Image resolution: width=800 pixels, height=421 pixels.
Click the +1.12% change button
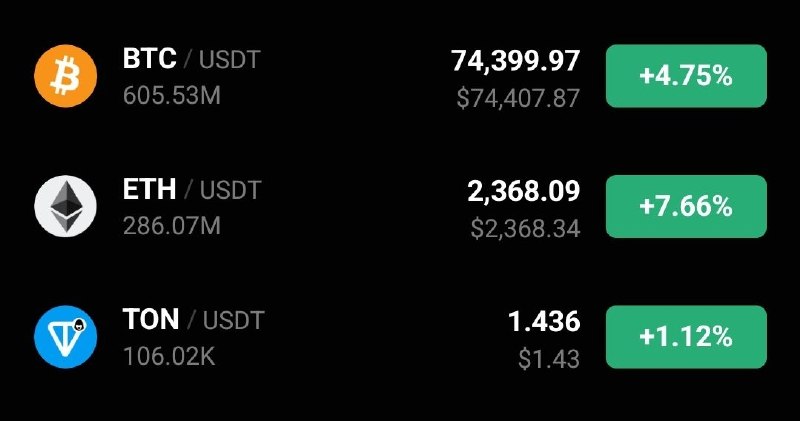(686, 337)
